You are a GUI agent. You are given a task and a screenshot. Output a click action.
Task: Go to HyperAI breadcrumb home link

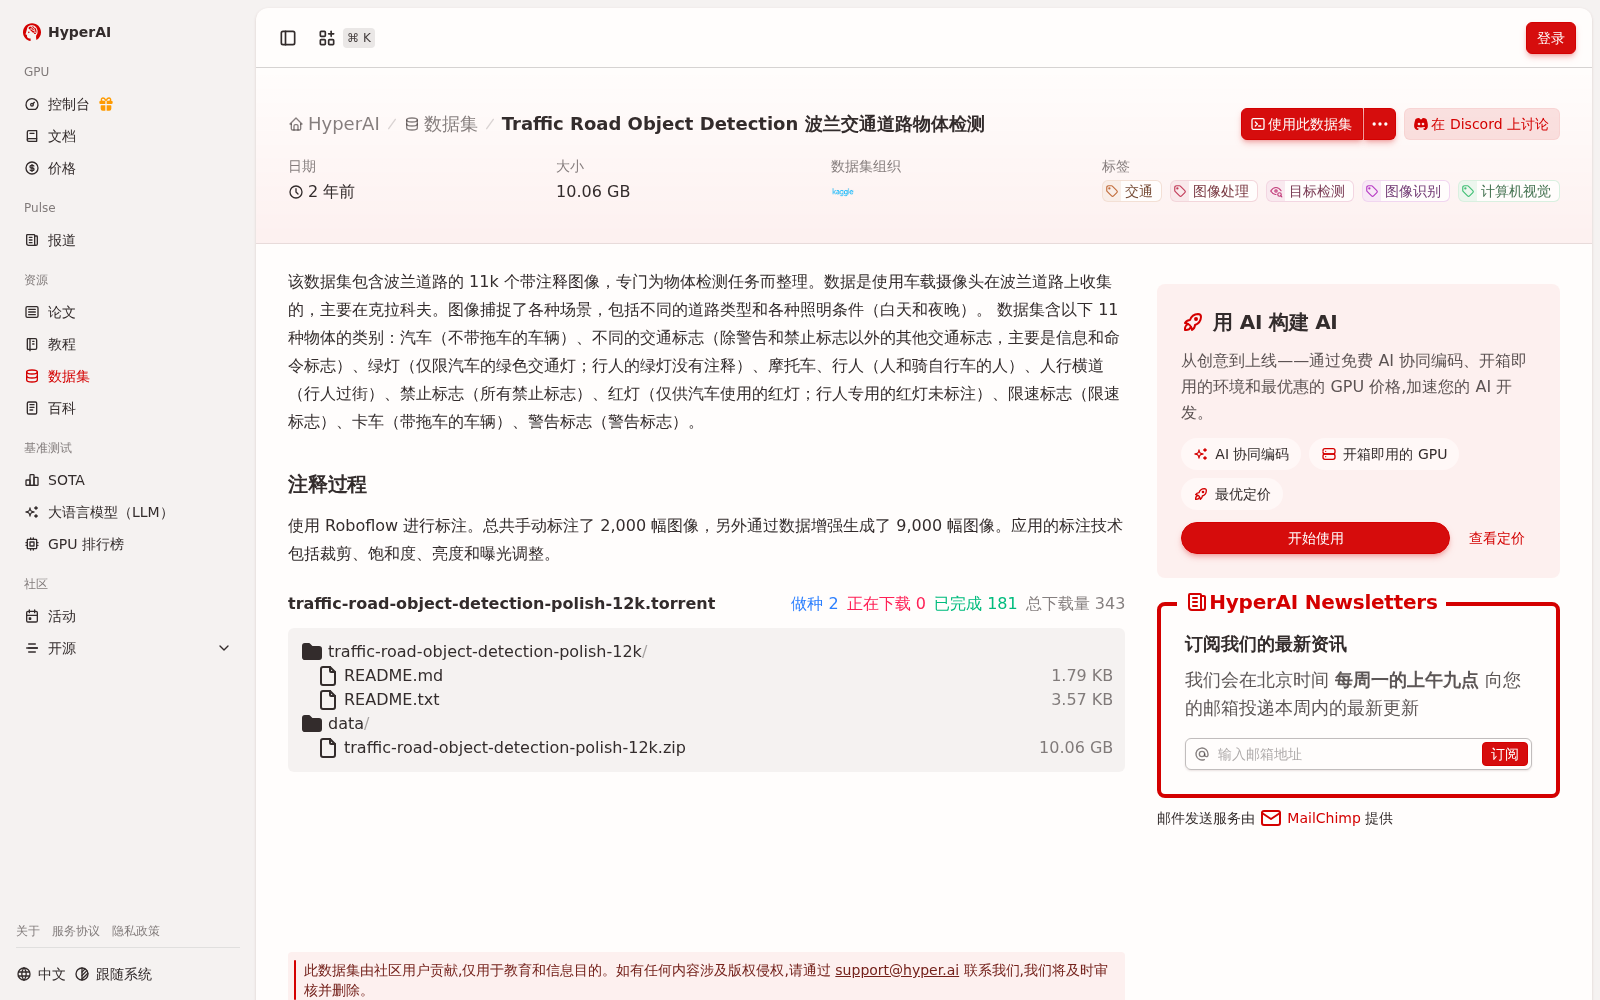tap(334, 124)
